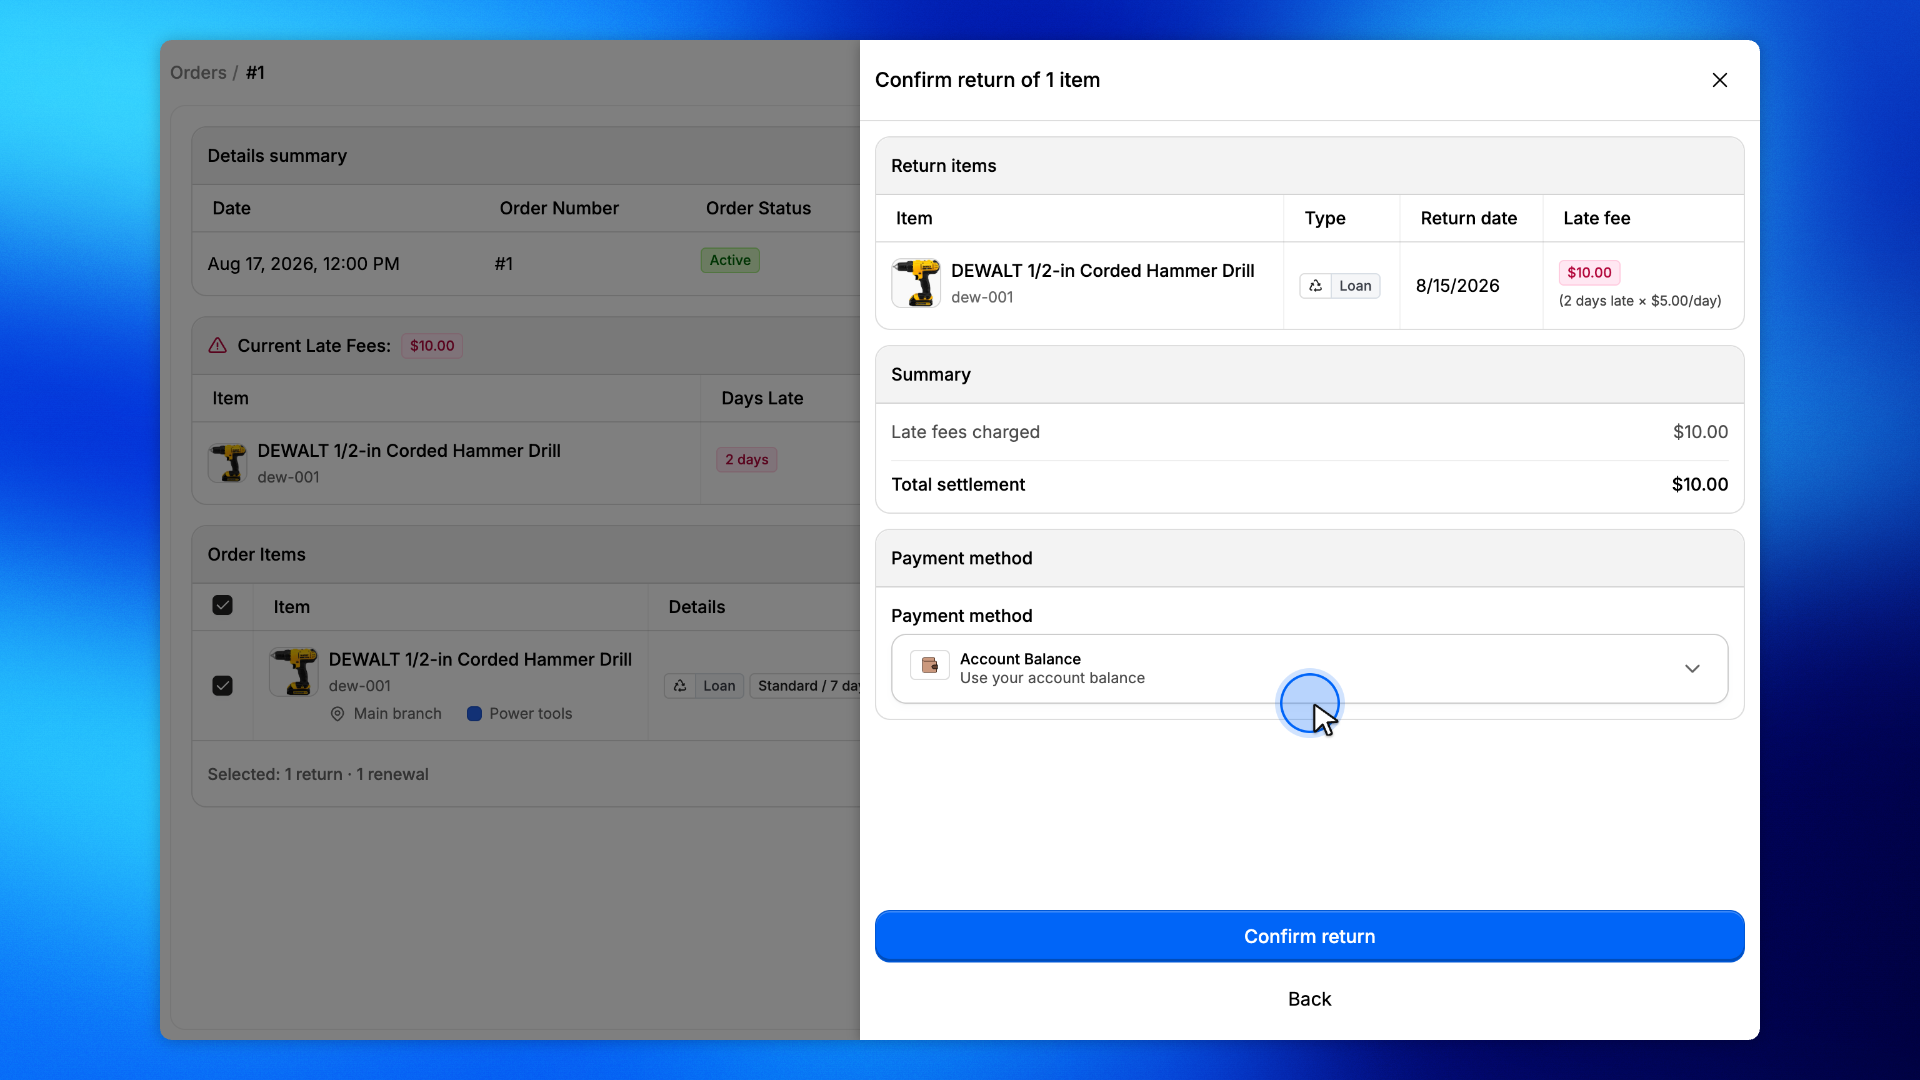This screenshot has height=1080, width=1920.
Task: Click the Late fees charged $10.00 amount
Action: [x=1700, y=432]
